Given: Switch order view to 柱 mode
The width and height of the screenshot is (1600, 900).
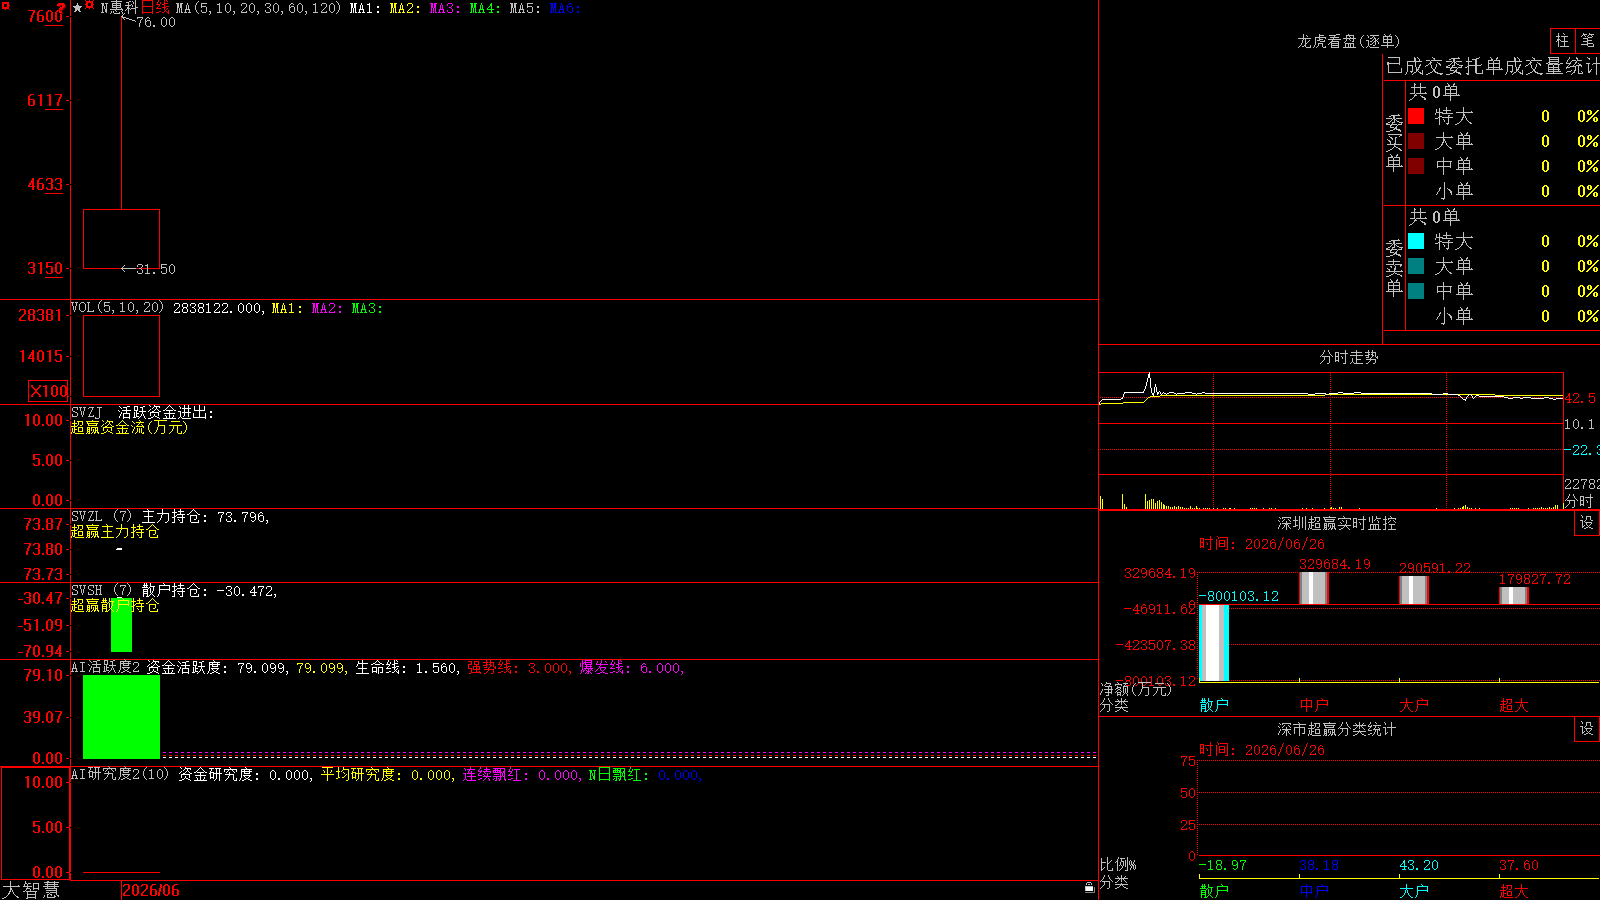Looking at the screenshot, I should pos(1562,41).
